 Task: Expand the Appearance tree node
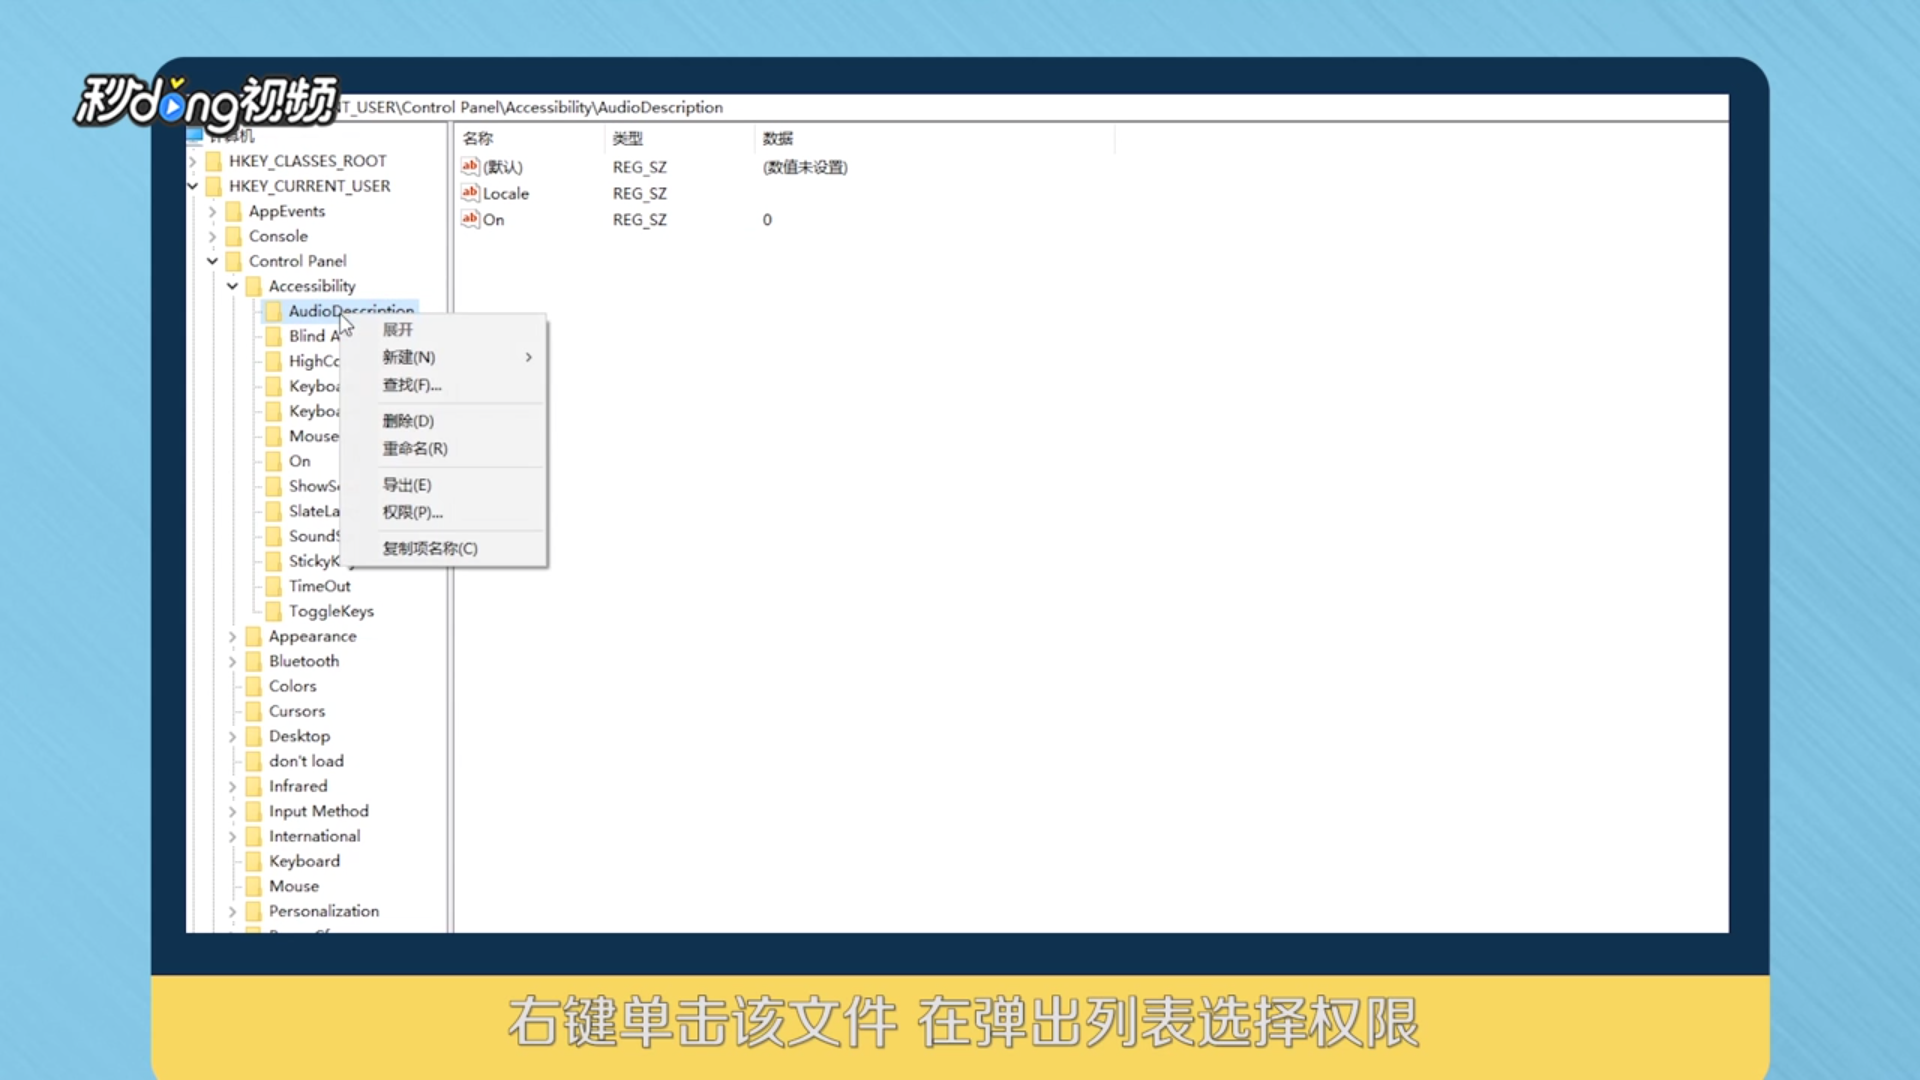tap(233, 636)
